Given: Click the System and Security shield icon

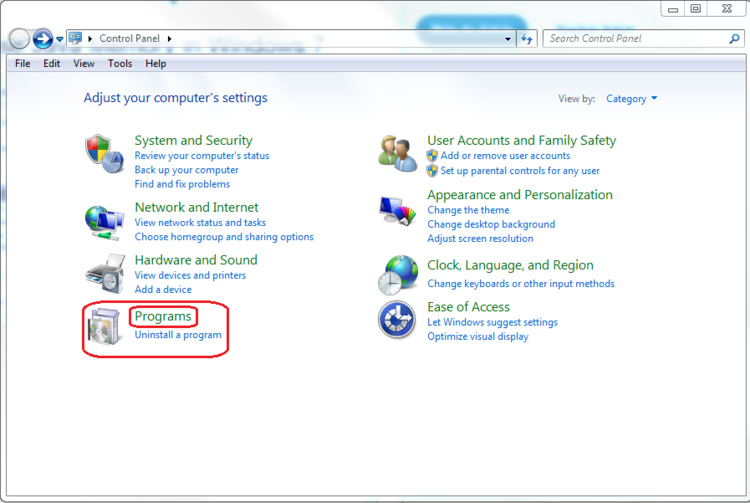Looking at the screenshot, I should click(x=103, y=153).
